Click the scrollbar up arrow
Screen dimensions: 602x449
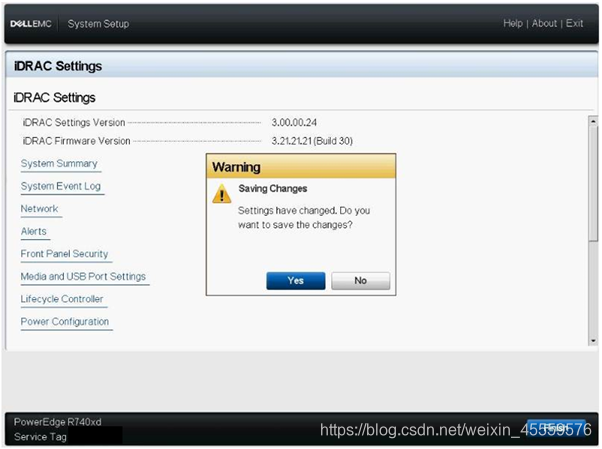[x=593, y=121]
